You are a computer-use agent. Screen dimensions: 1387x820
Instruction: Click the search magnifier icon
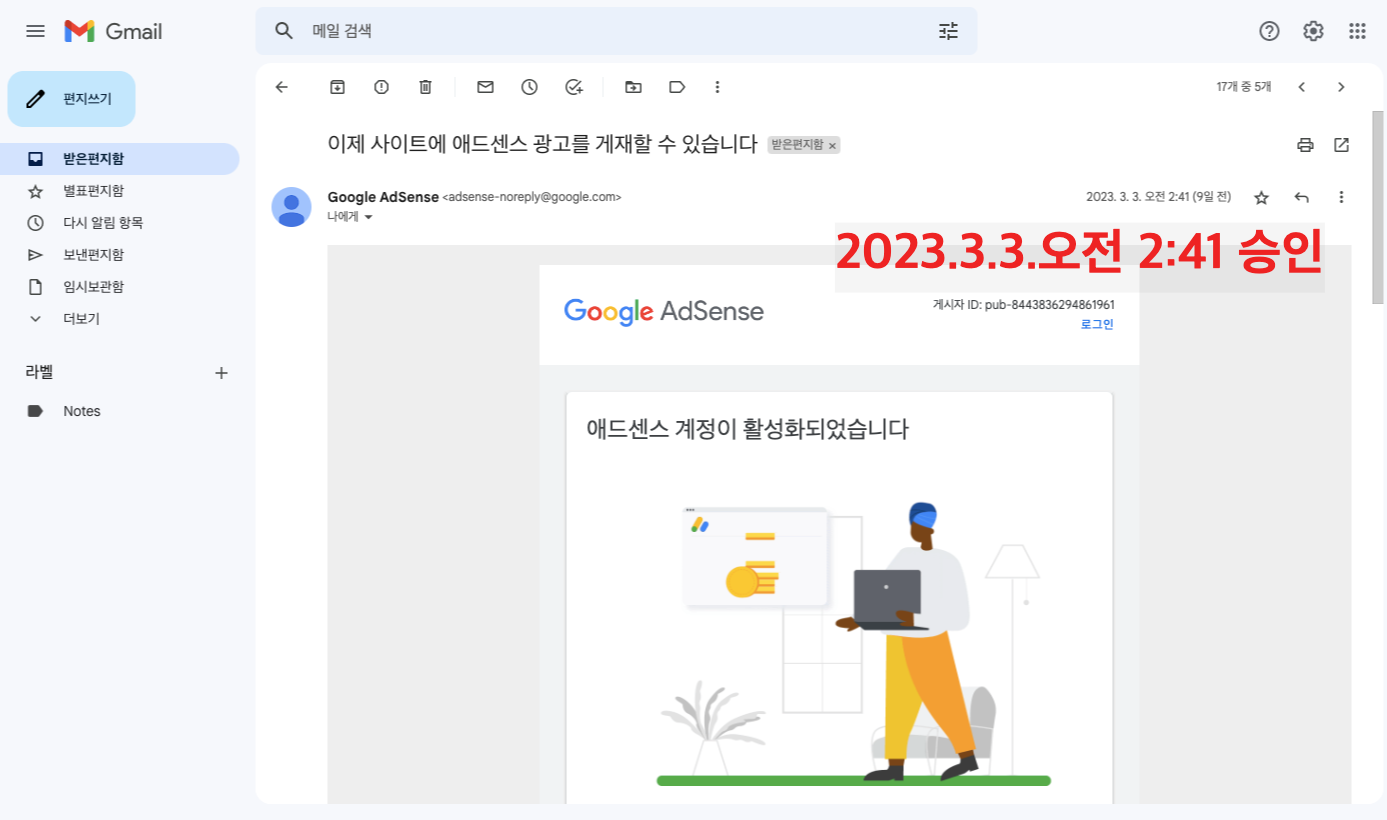(284, 31)
